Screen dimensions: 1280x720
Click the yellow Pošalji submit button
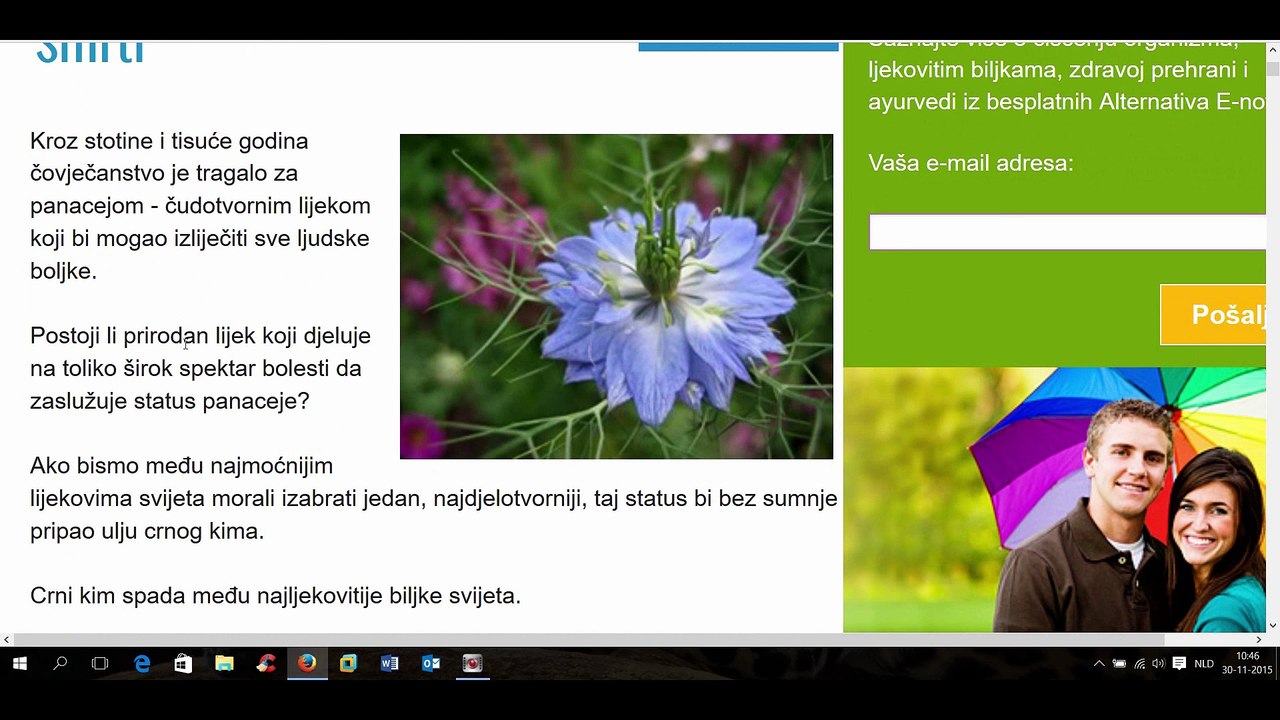(x=1213, y=315)
